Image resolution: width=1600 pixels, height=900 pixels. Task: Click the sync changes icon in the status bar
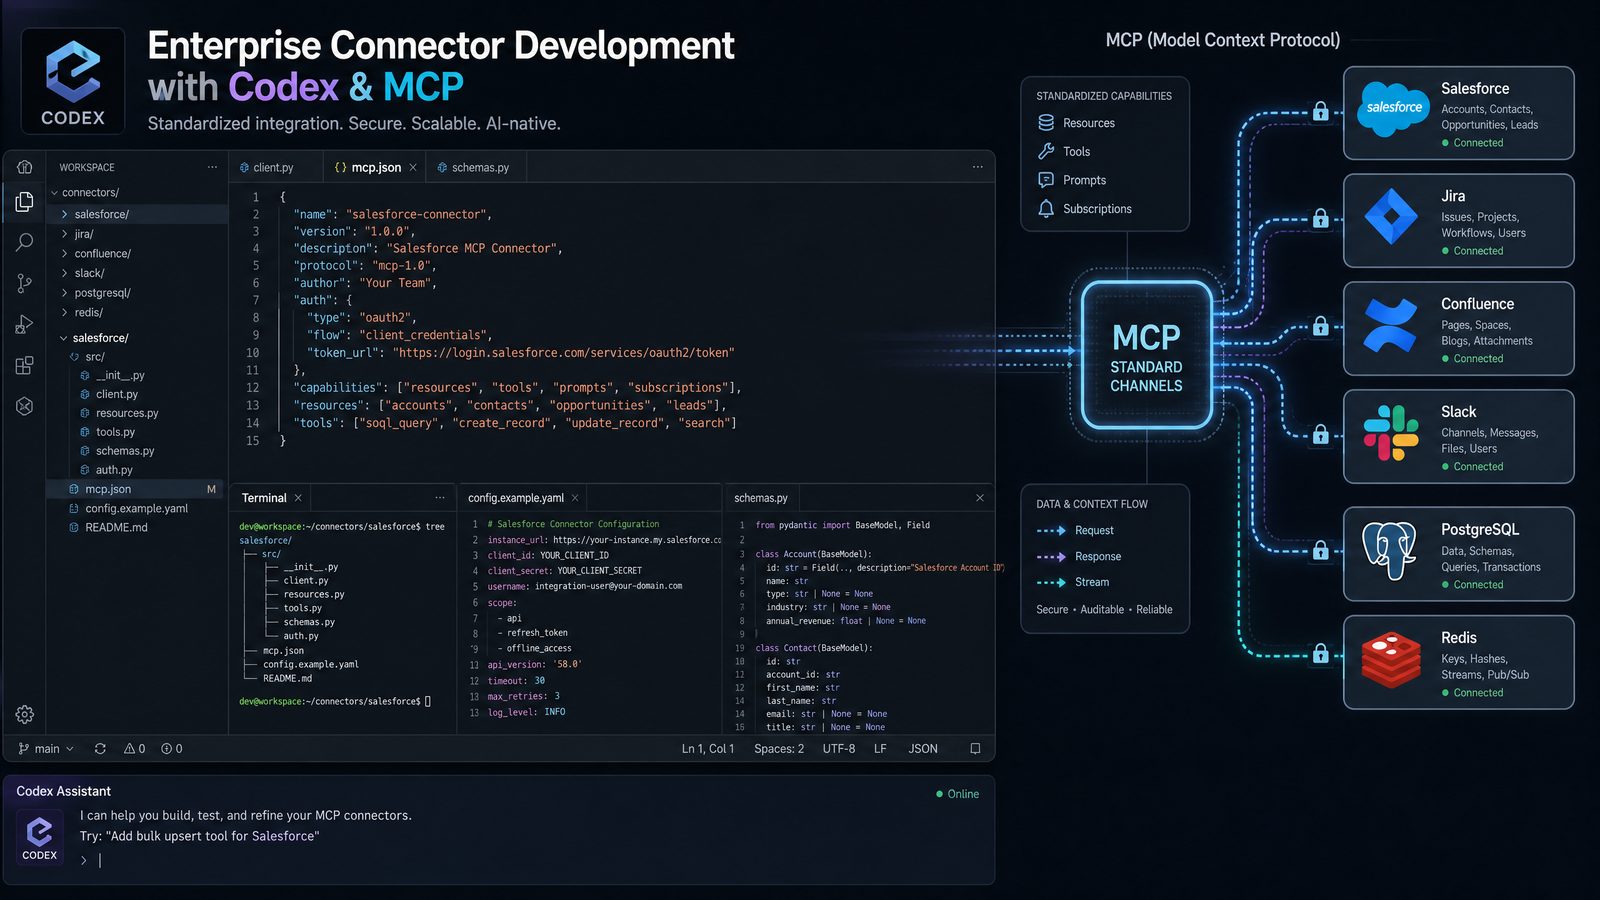[100, 749]
